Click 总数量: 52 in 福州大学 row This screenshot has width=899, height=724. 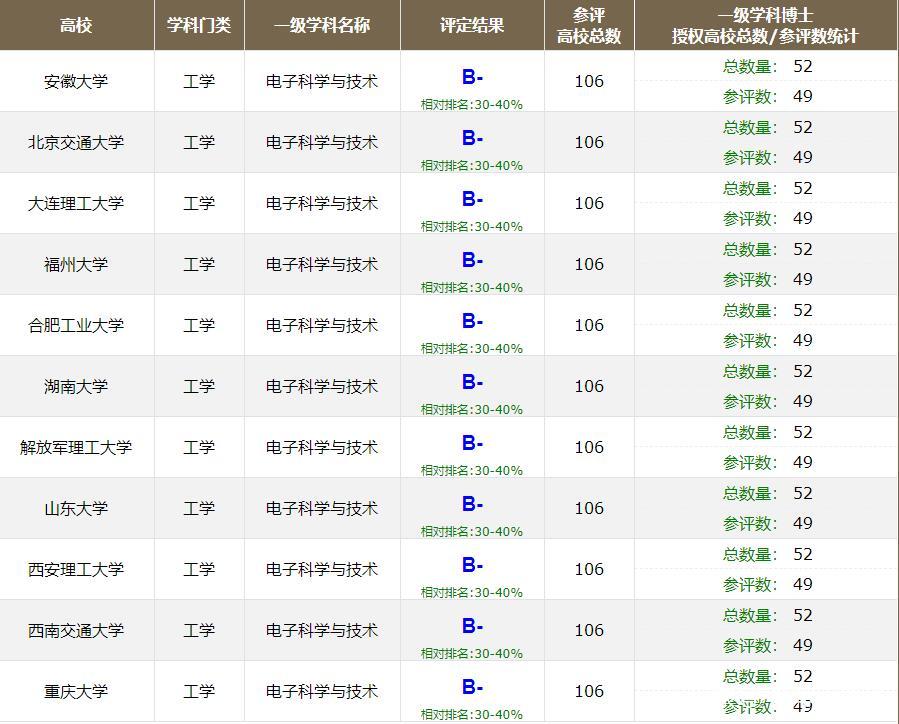point(768,249)
